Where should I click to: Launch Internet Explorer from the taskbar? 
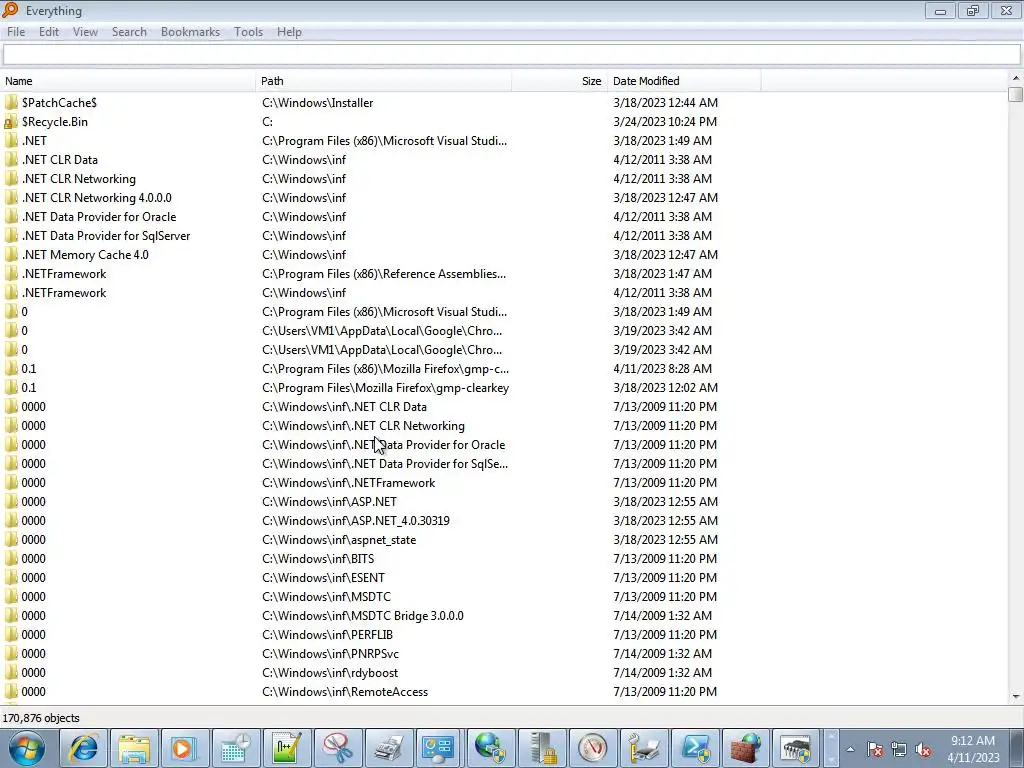tap(84, 748)
